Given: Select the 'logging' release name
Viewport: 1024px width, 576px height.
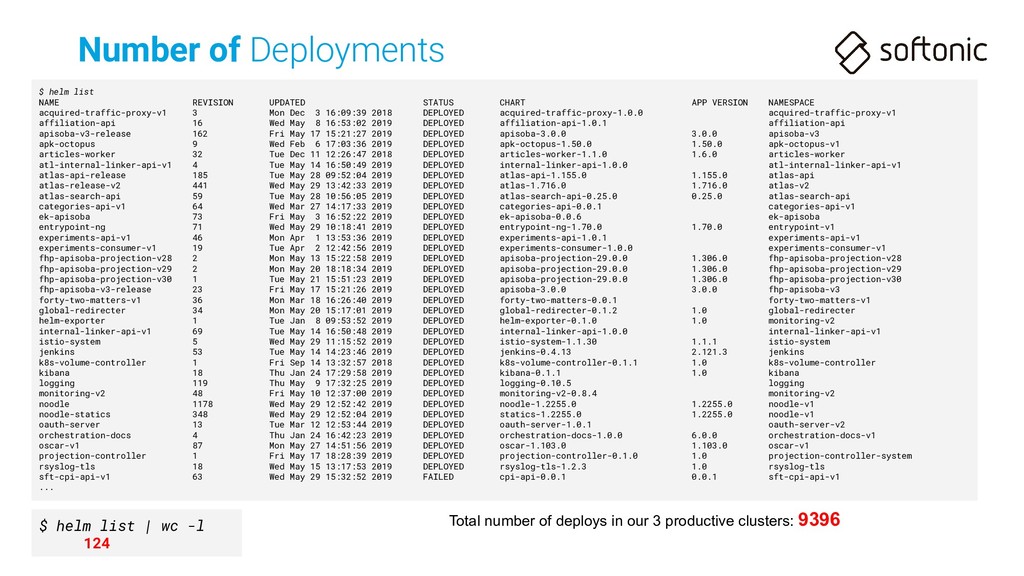Looking at the screenshot, I should (56, 384).
